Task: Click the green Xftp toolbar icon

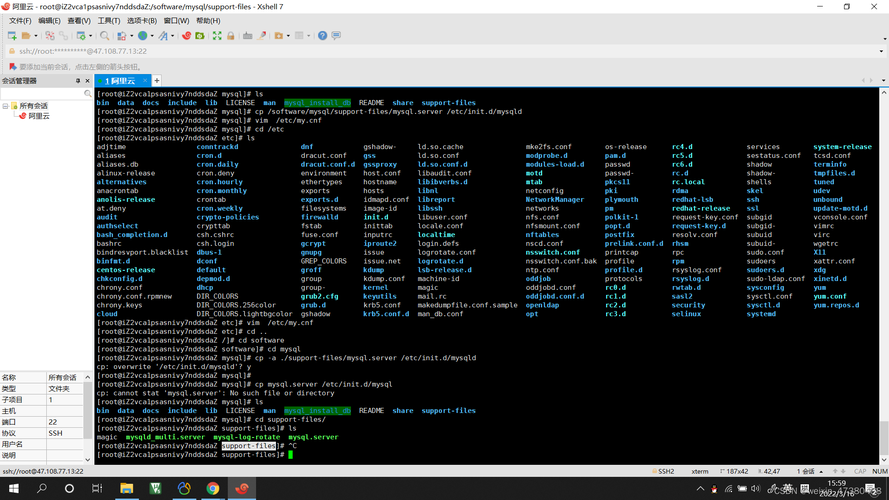Action: (200, 35)
